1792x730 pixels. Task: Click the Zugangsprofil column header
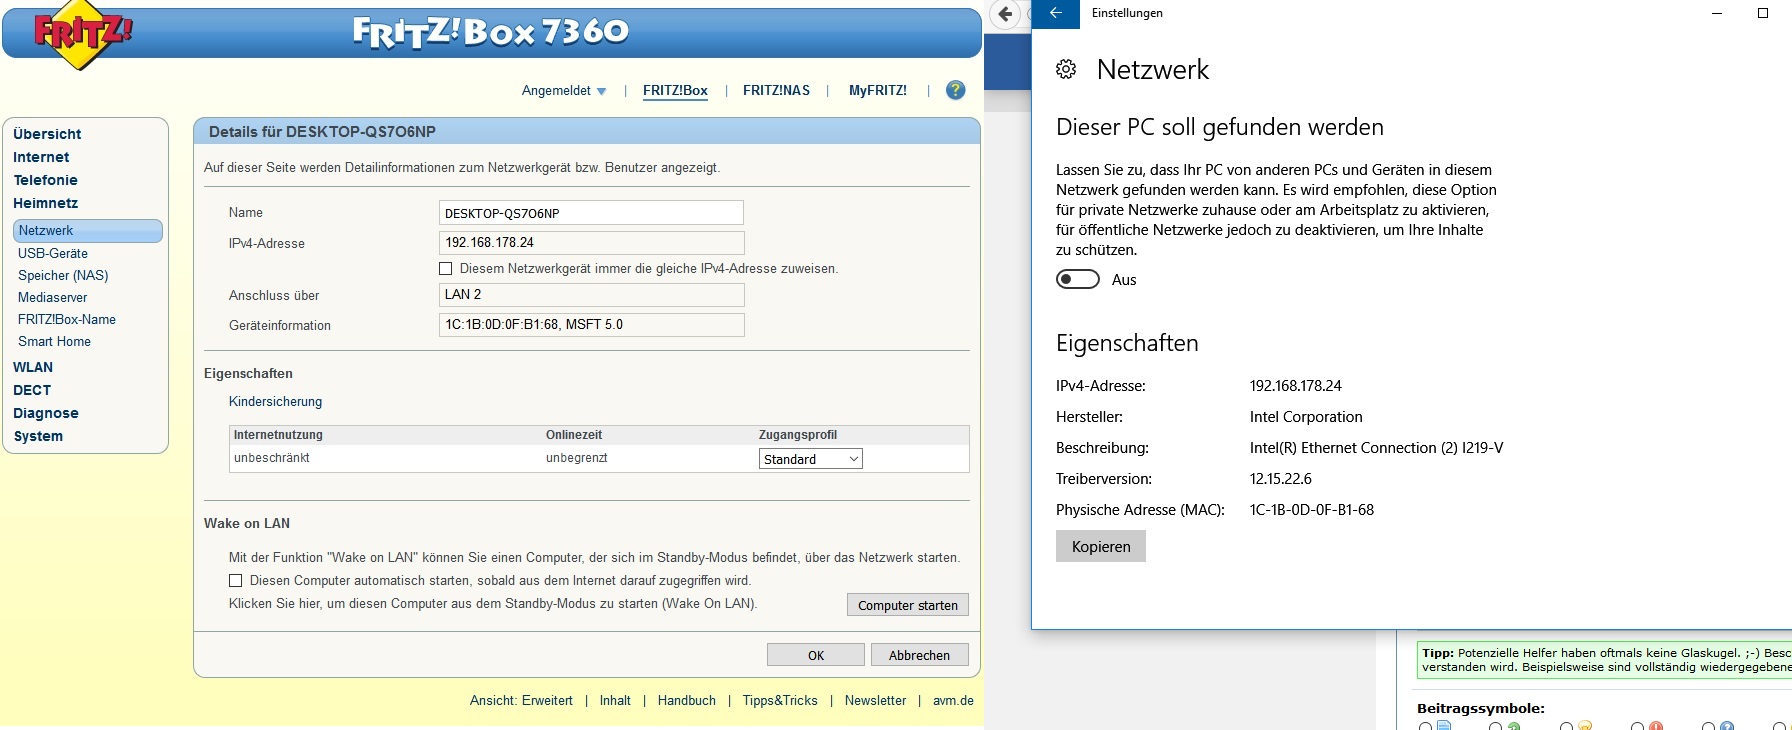[x=798, y=435]
